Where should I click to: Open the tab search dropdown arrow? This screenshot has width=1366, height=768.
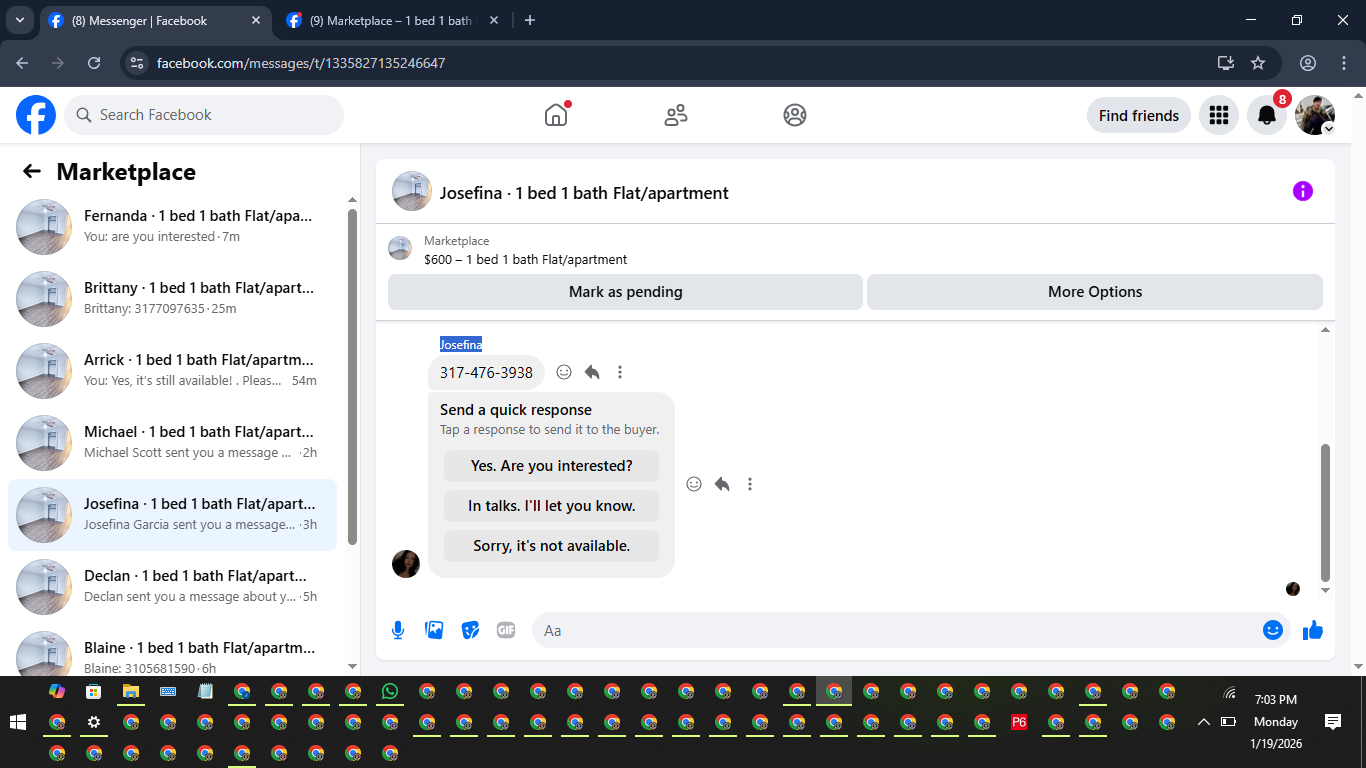(x=19, y=20)
